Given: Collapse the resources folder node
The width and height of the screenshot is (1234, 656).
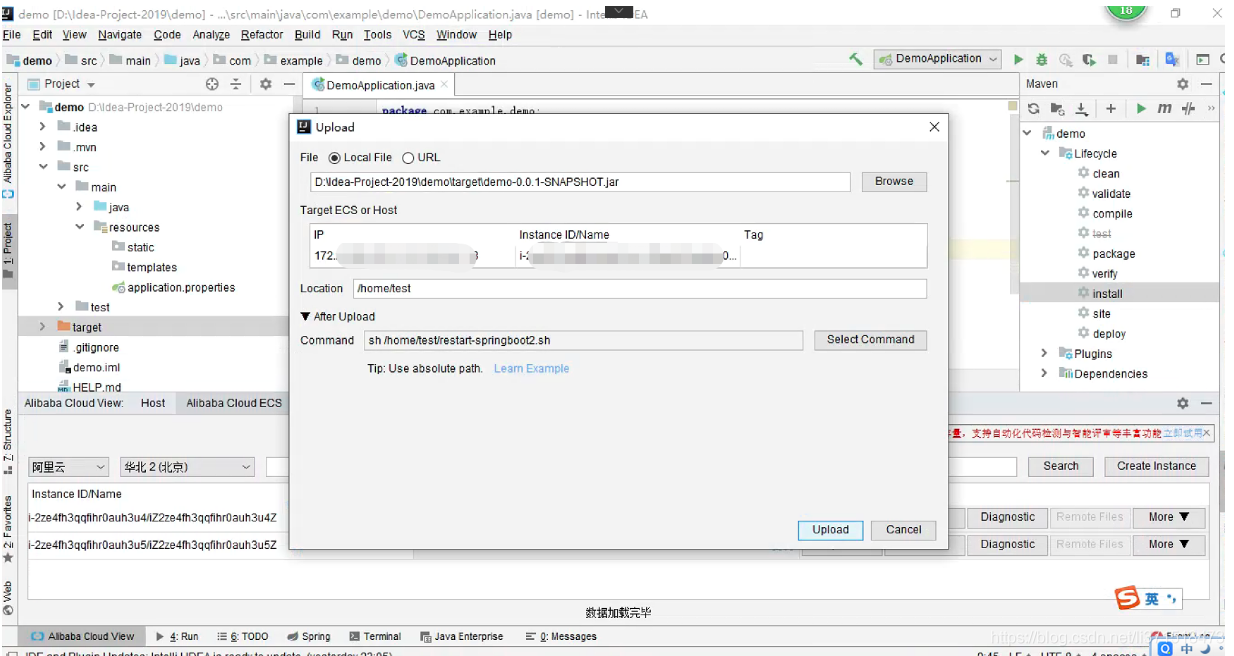Looking at the screenshot, I should 80,227.
